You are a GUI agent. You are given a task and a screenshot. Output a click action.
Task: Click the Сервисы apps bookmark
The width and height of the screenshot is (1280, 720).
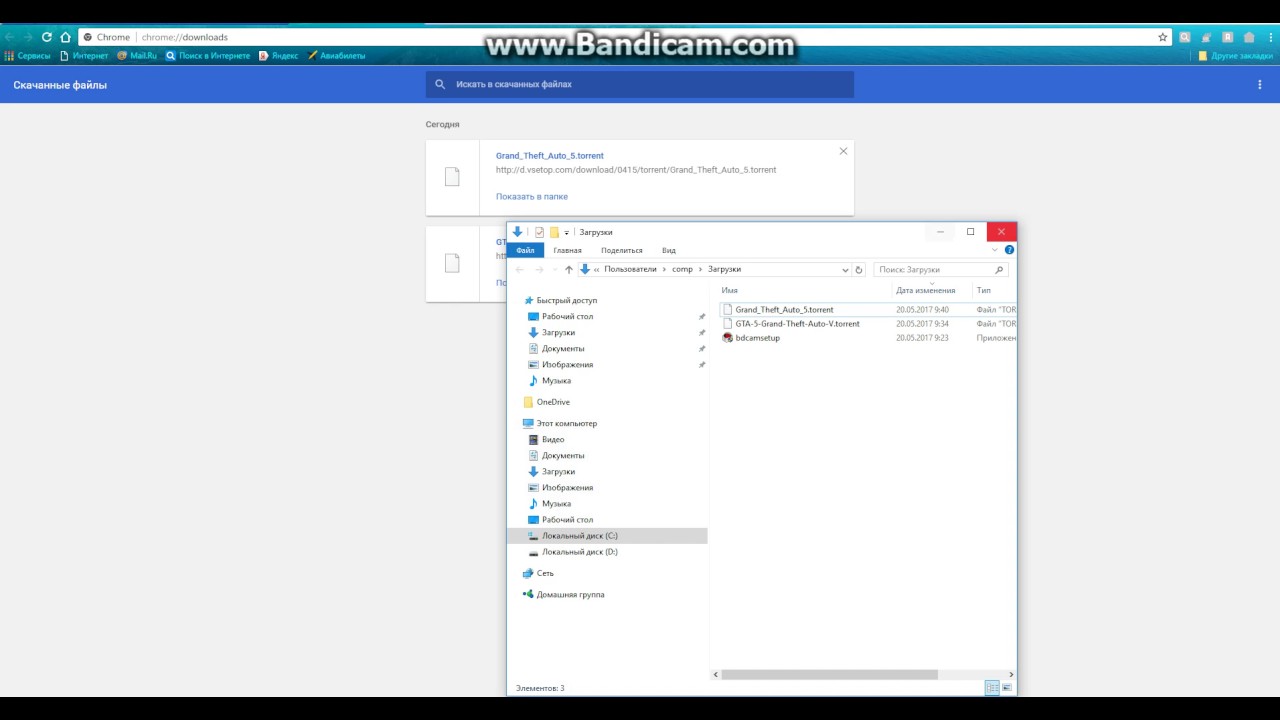pos(28,56)
